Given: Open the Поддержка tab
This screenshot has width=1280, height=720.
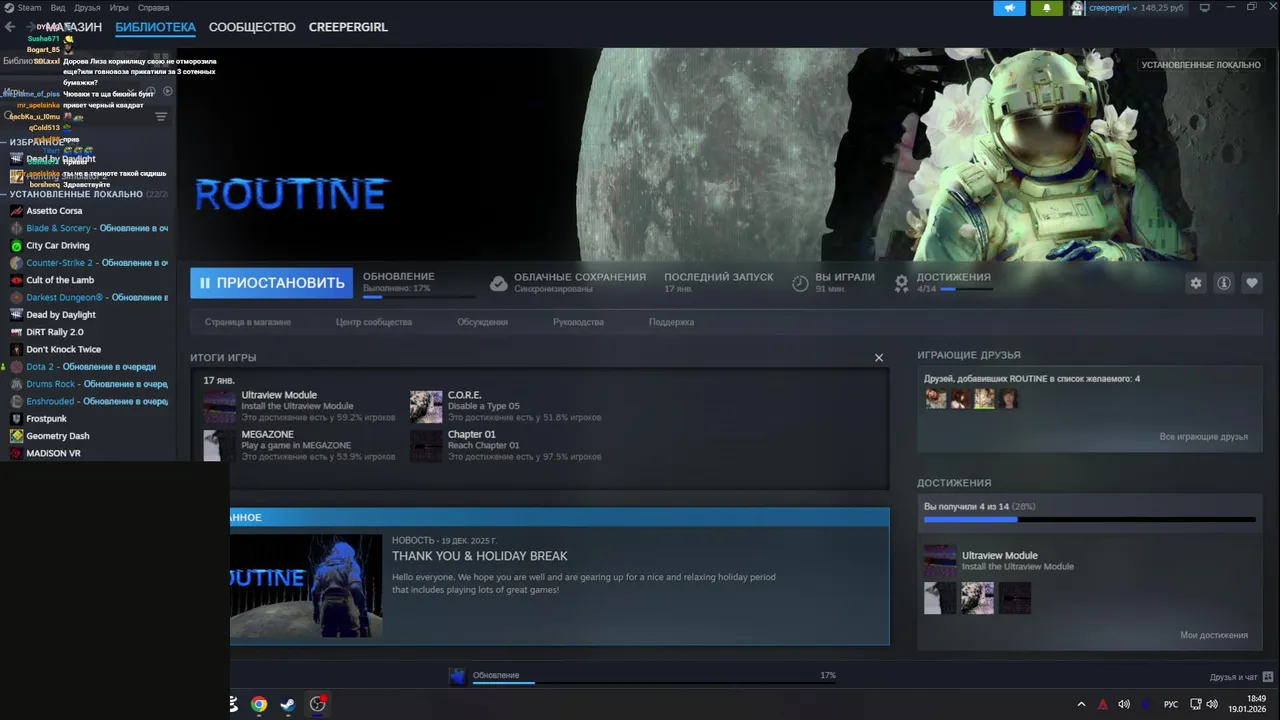Looking at the screenshot, I should click(x=671, y=322).
